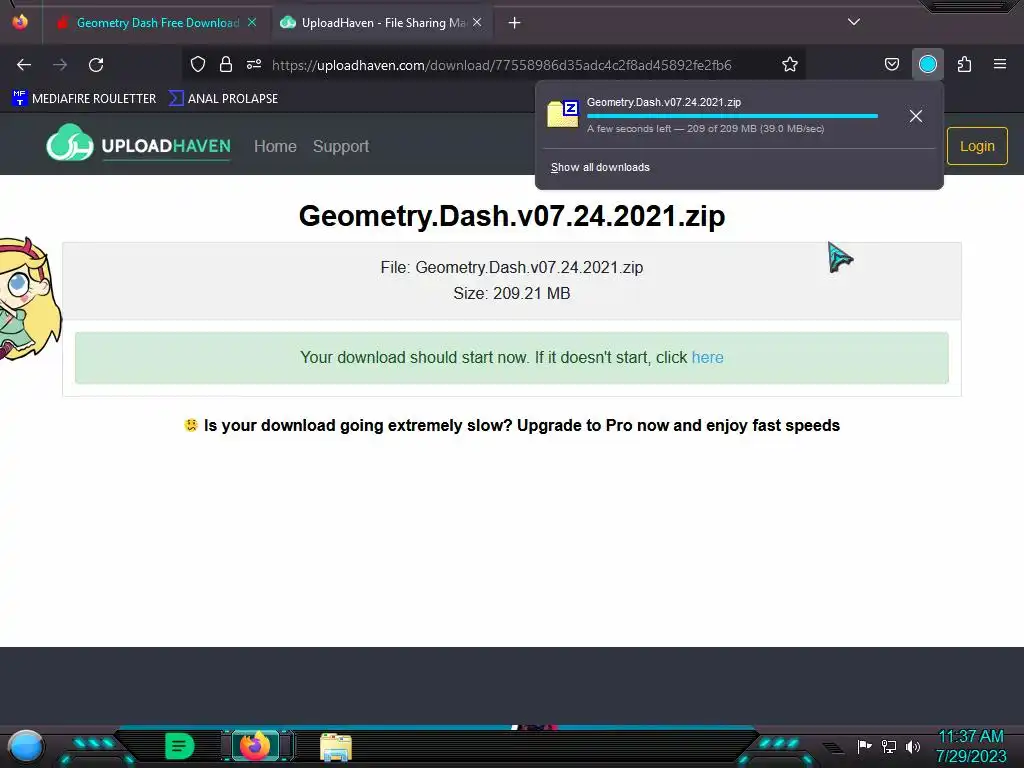Show all downloads

(x=600, y=167)
